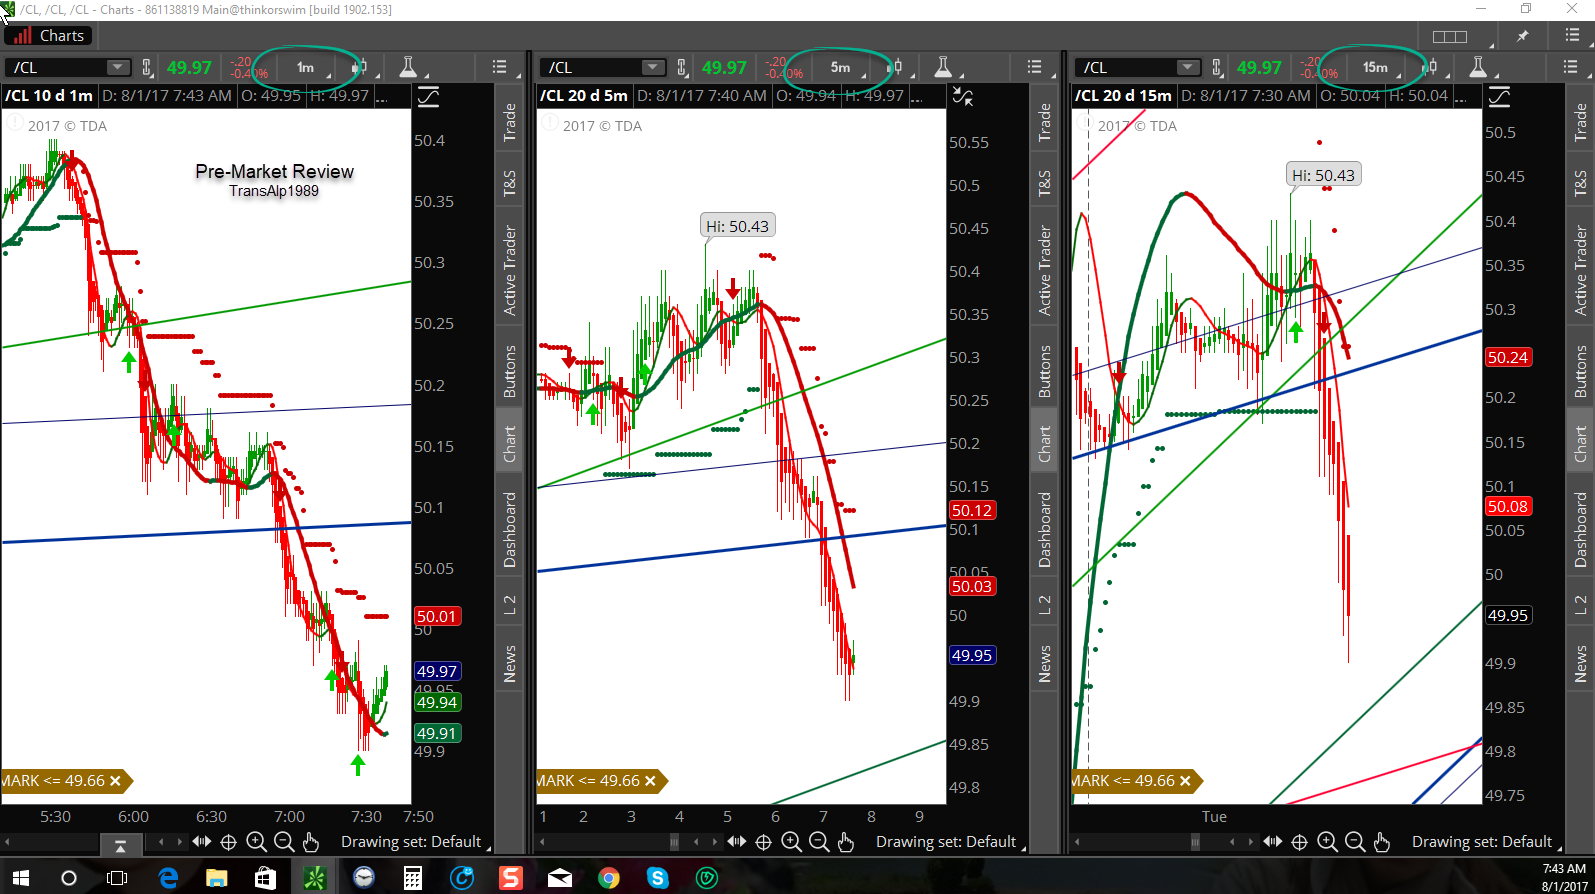The image size is (1595, 894).
Task: Remove the MARK <= 49.66 alert on 5m chart
Action: click(650, 781)
